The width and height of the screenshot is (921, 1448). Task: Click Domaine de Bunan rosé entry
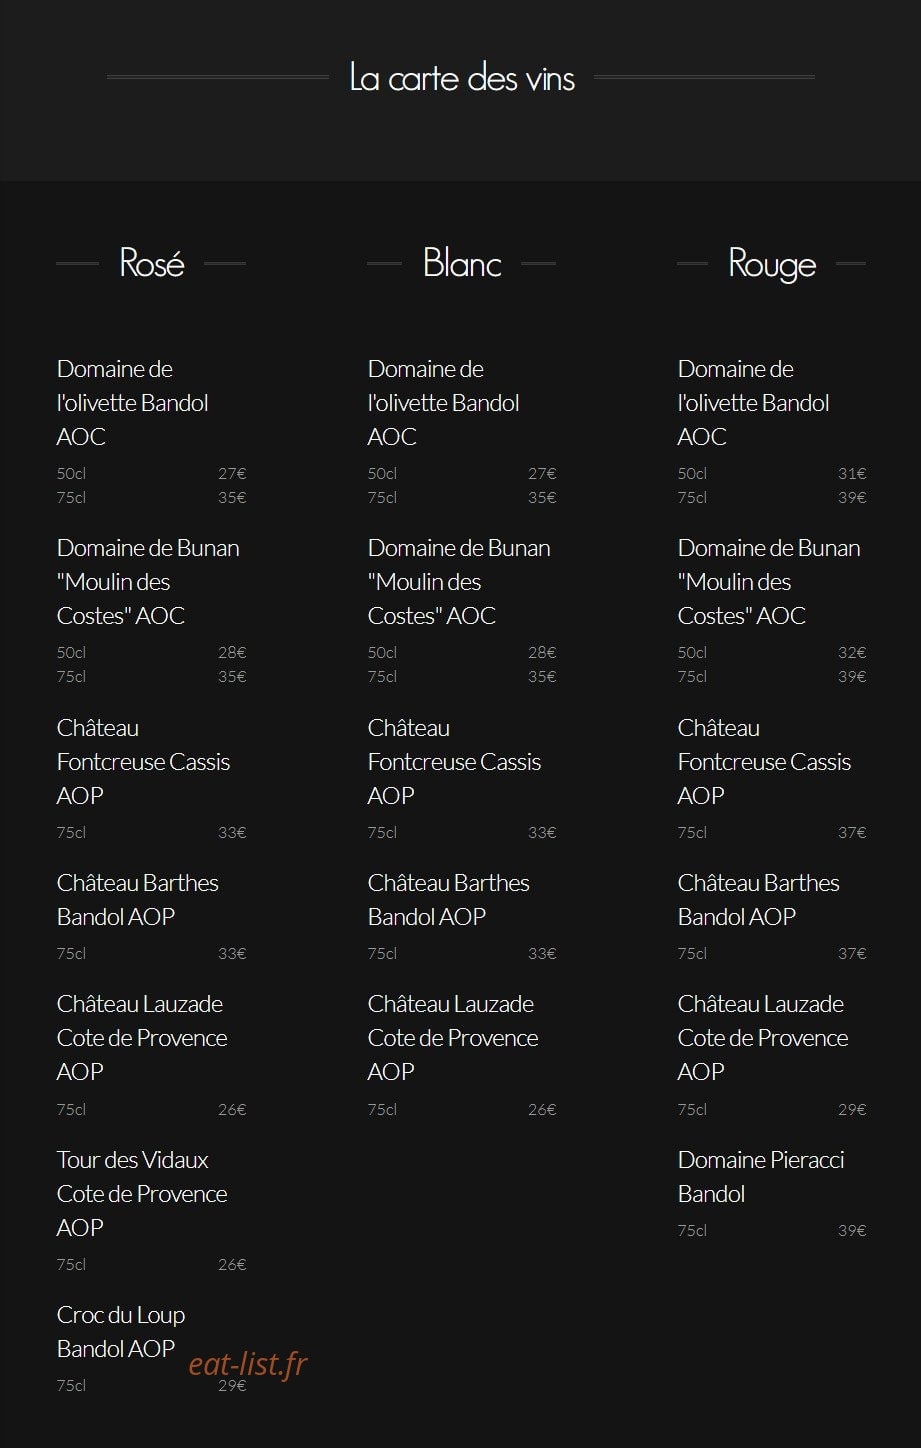coord(148,582)
